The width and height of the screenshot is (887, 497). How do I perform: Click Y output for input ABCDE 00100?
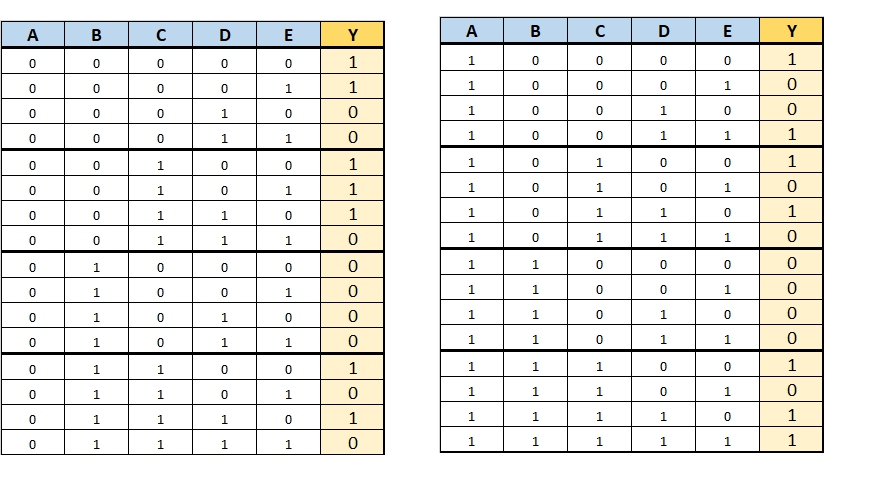[352, 164]
